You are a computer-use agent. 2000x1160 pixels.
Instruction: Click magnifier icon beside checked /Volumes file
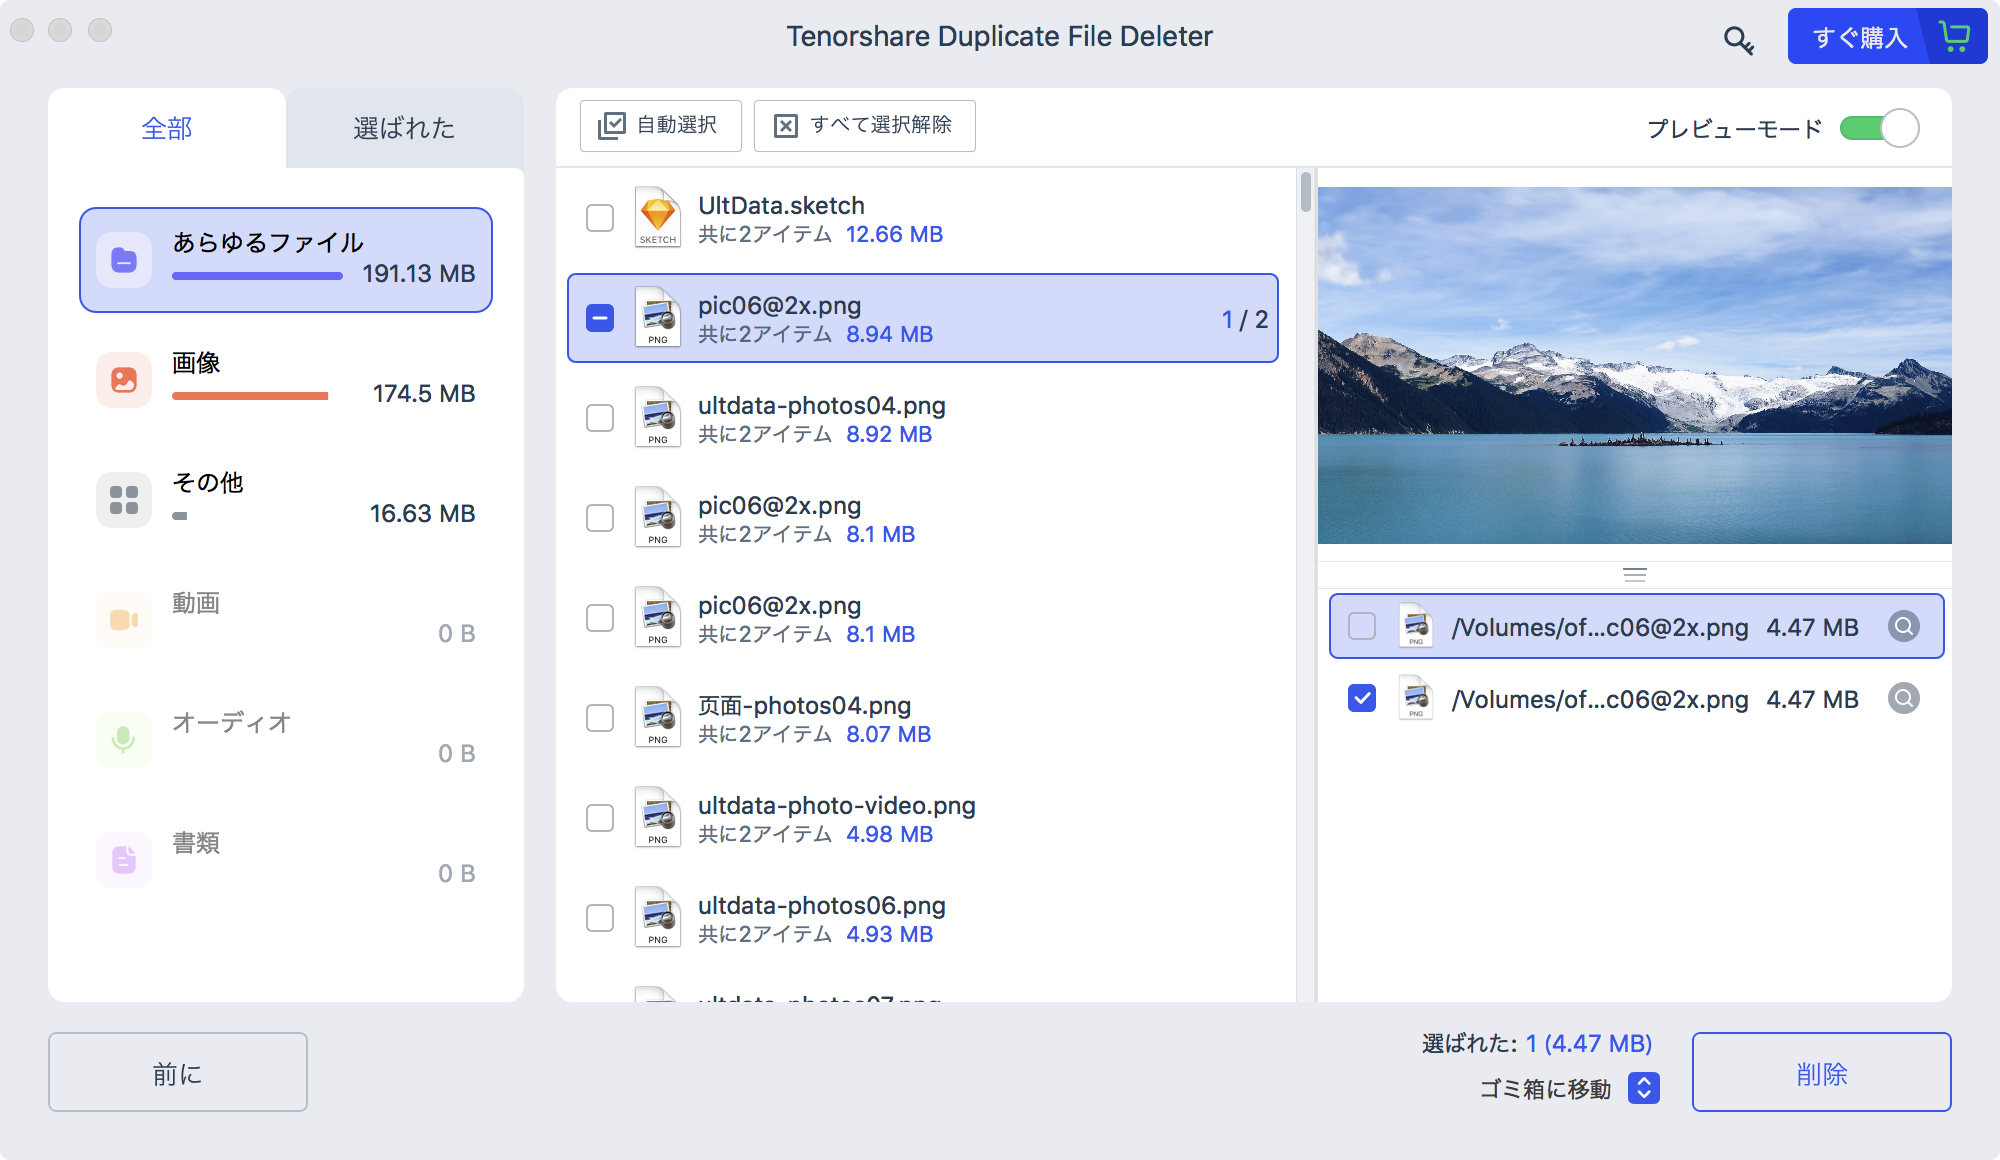click(1903, 698)
